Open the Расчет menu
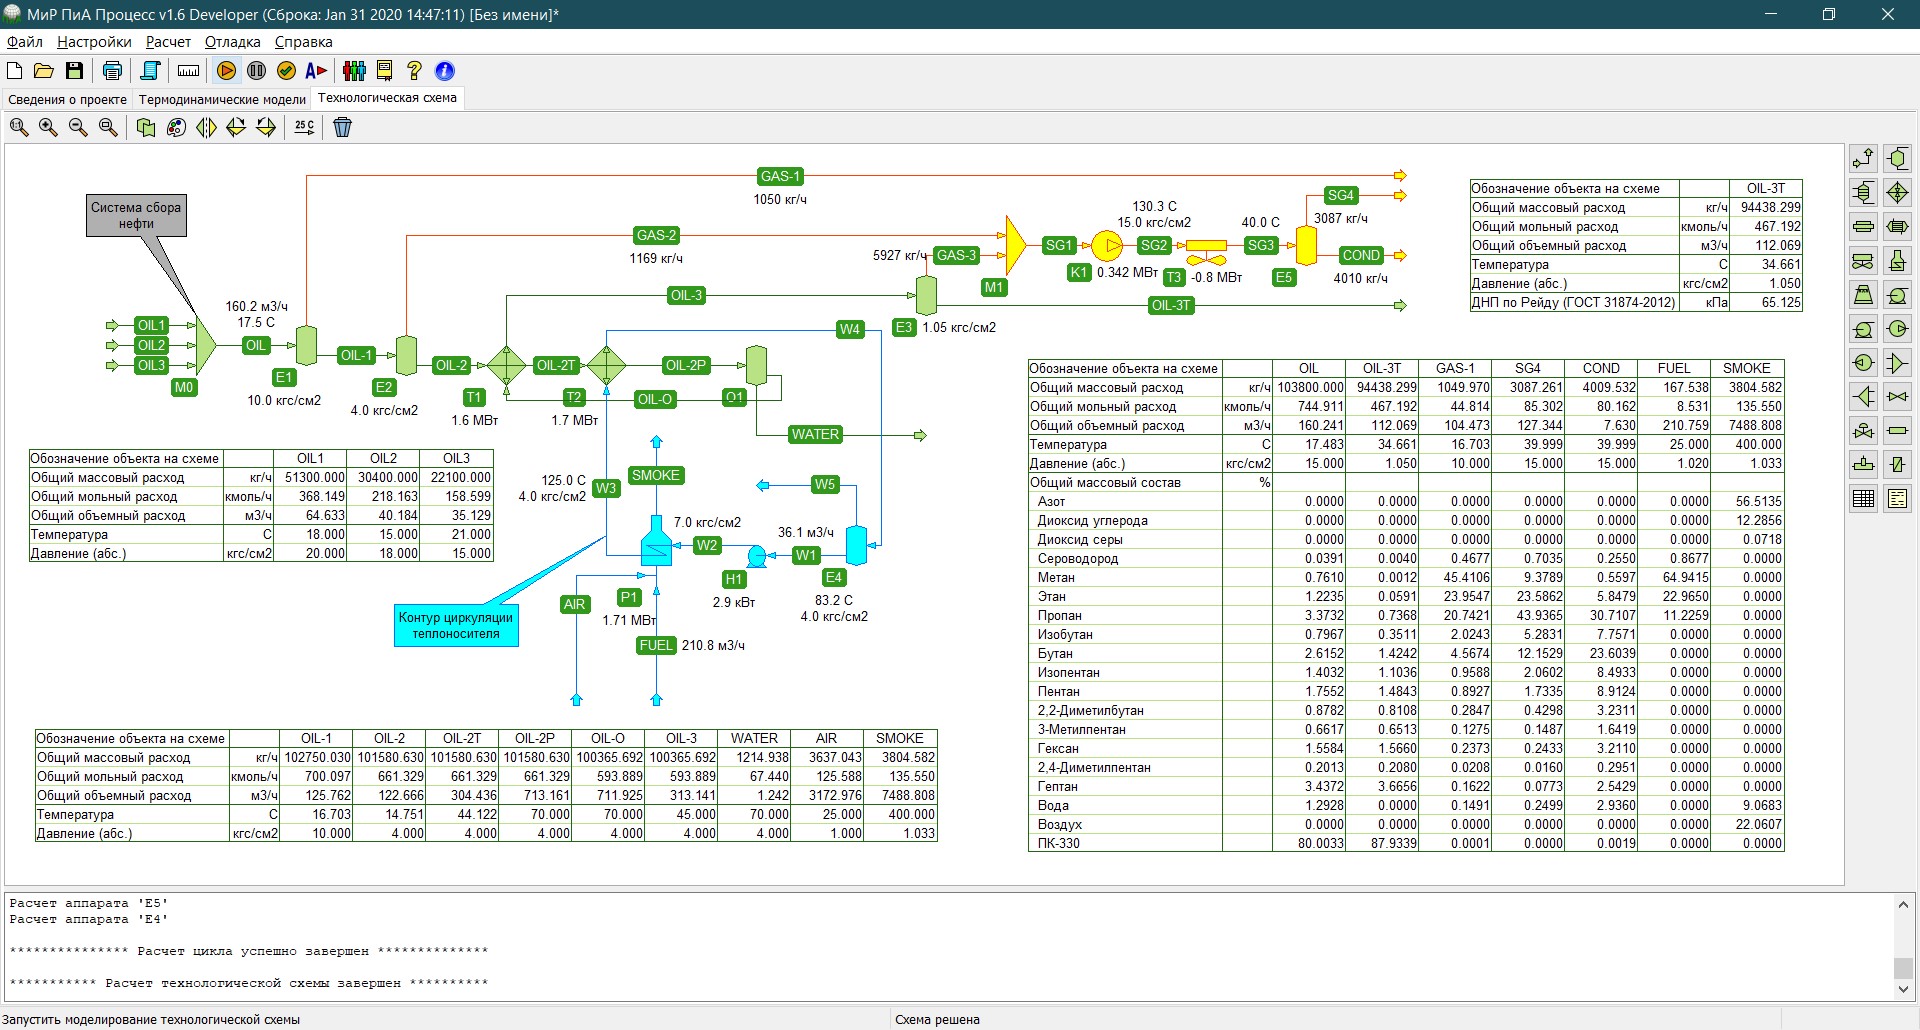 click(x=168, y=42)
